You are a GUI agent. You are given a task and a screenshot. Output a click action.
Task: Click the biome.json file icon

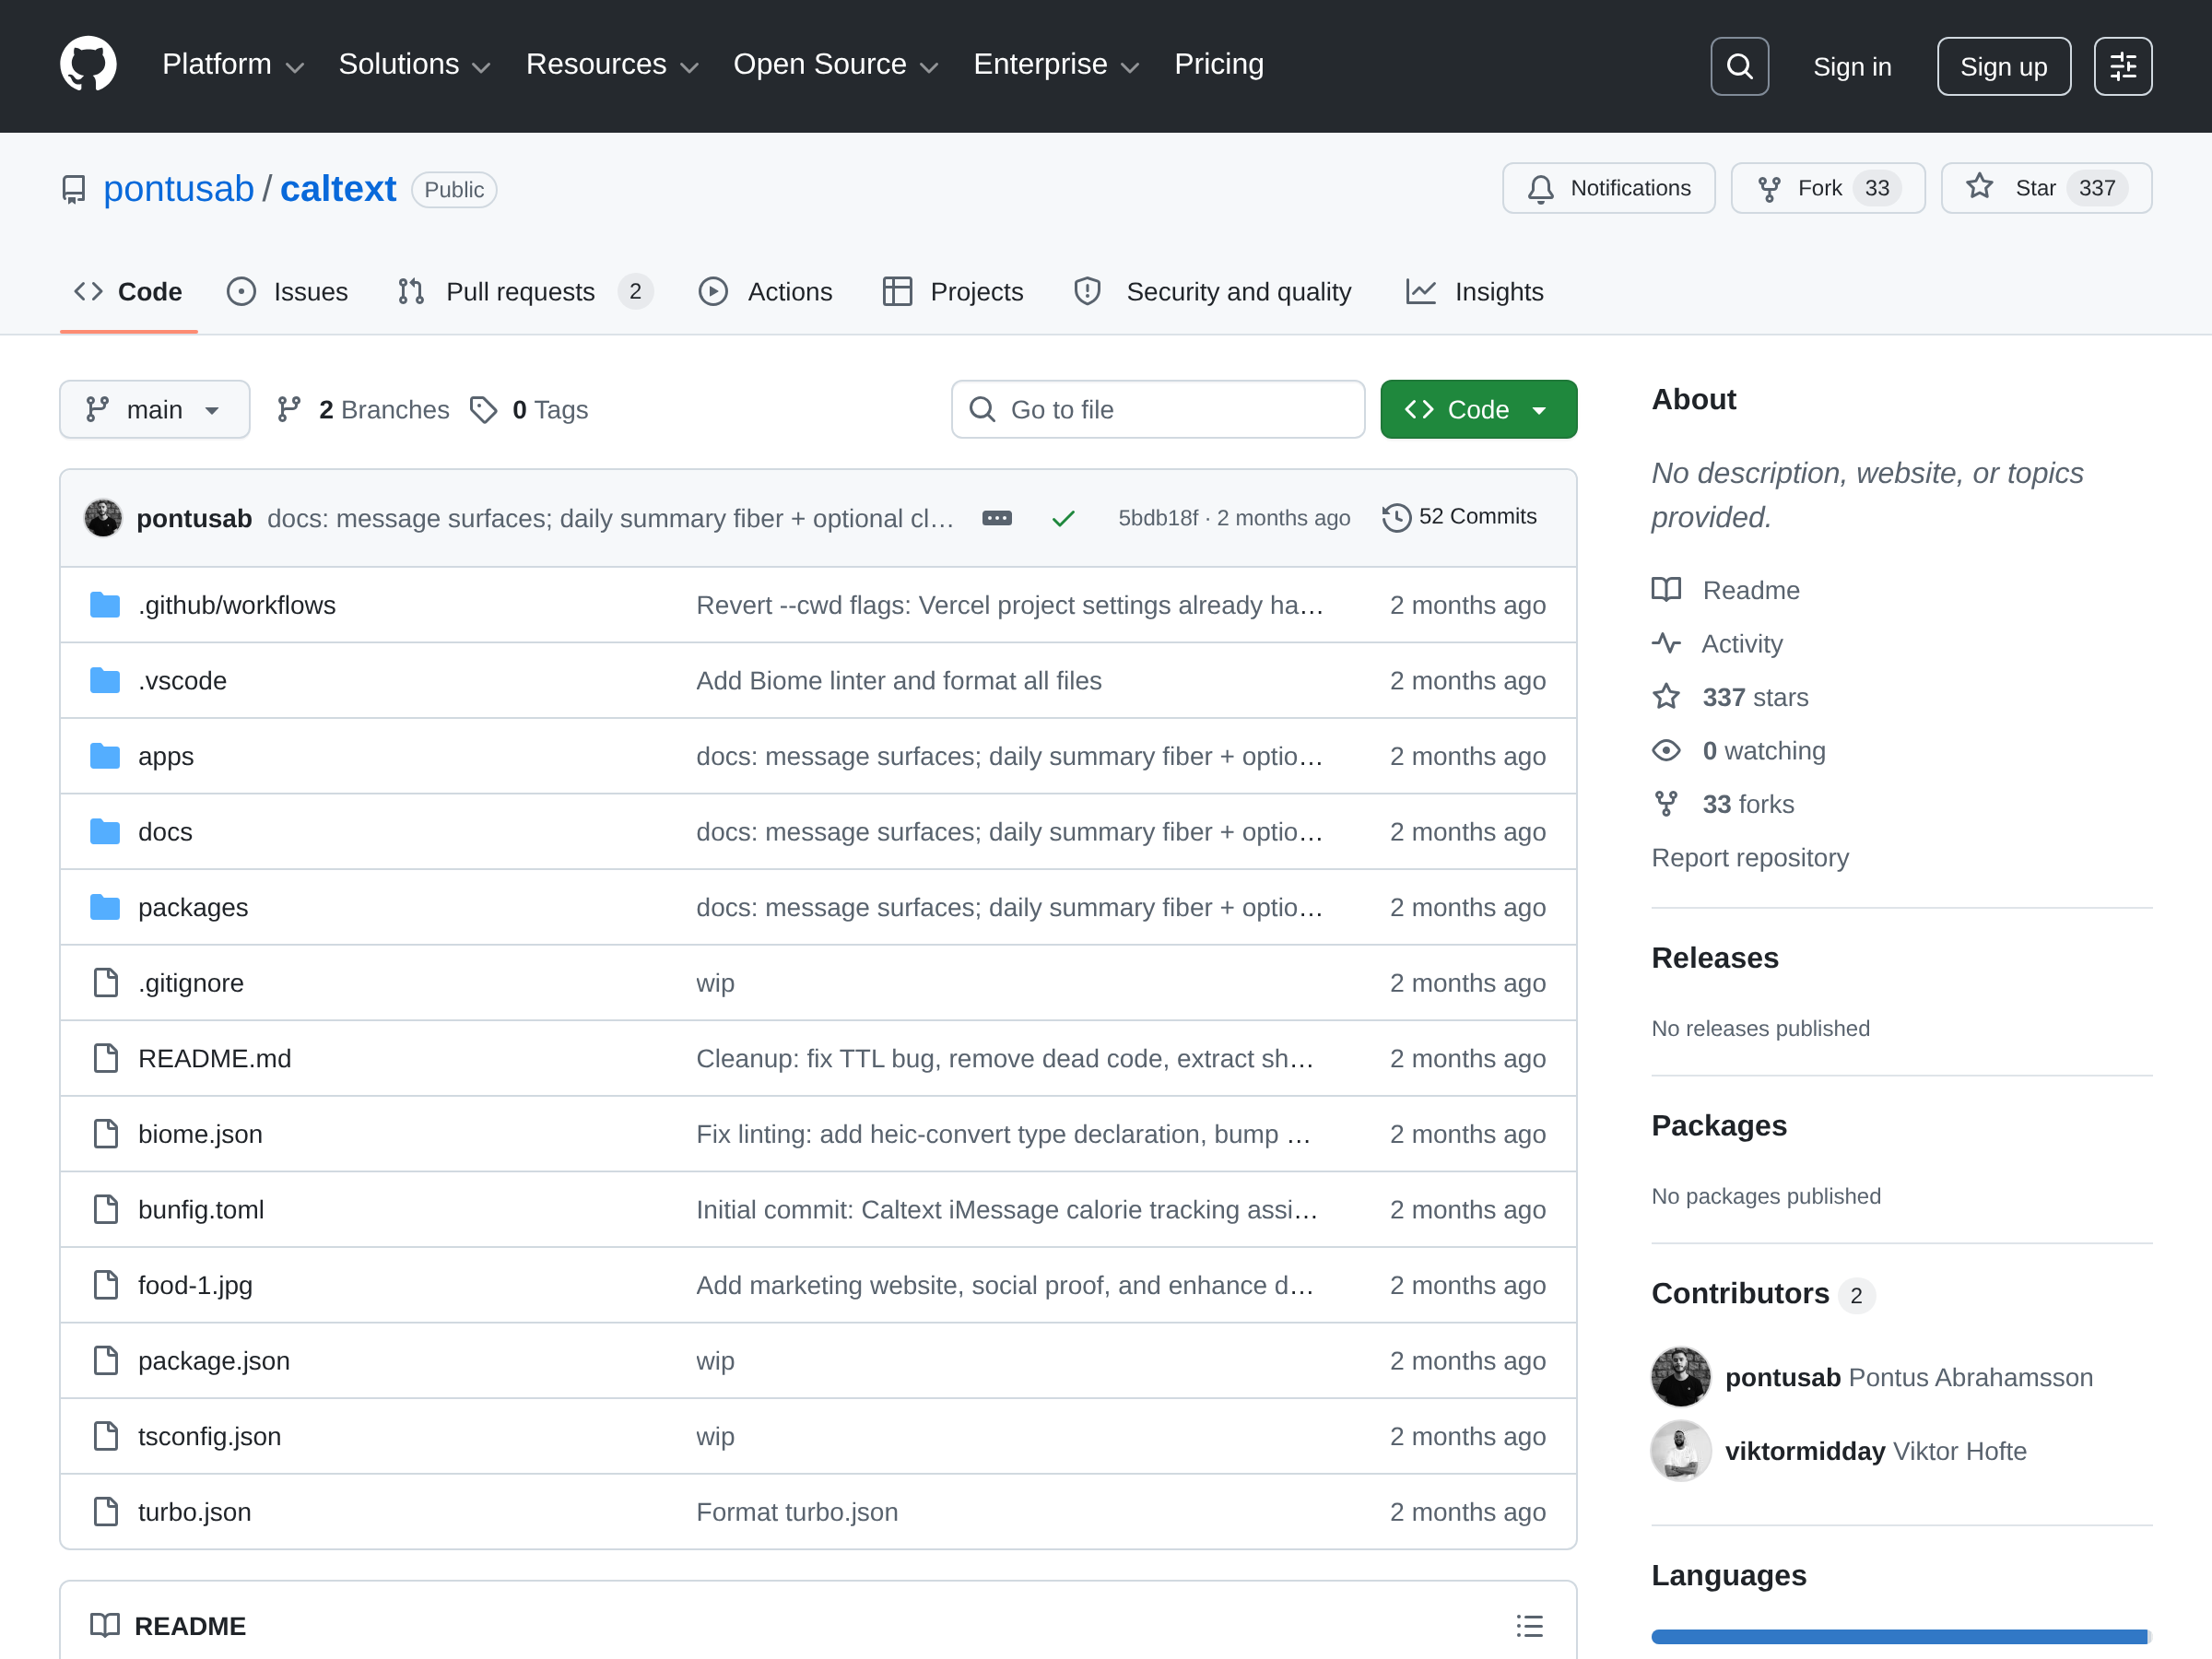105,1134
